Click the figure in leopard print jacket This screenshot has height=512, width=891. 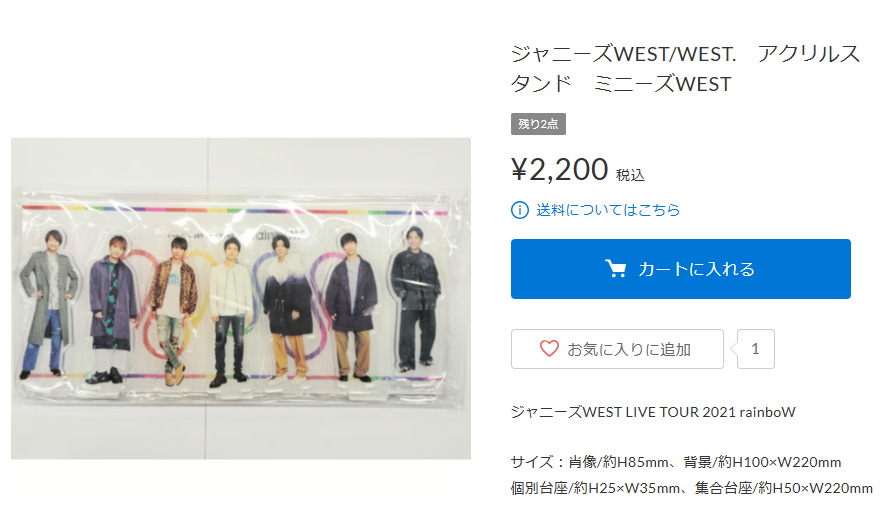173,311
